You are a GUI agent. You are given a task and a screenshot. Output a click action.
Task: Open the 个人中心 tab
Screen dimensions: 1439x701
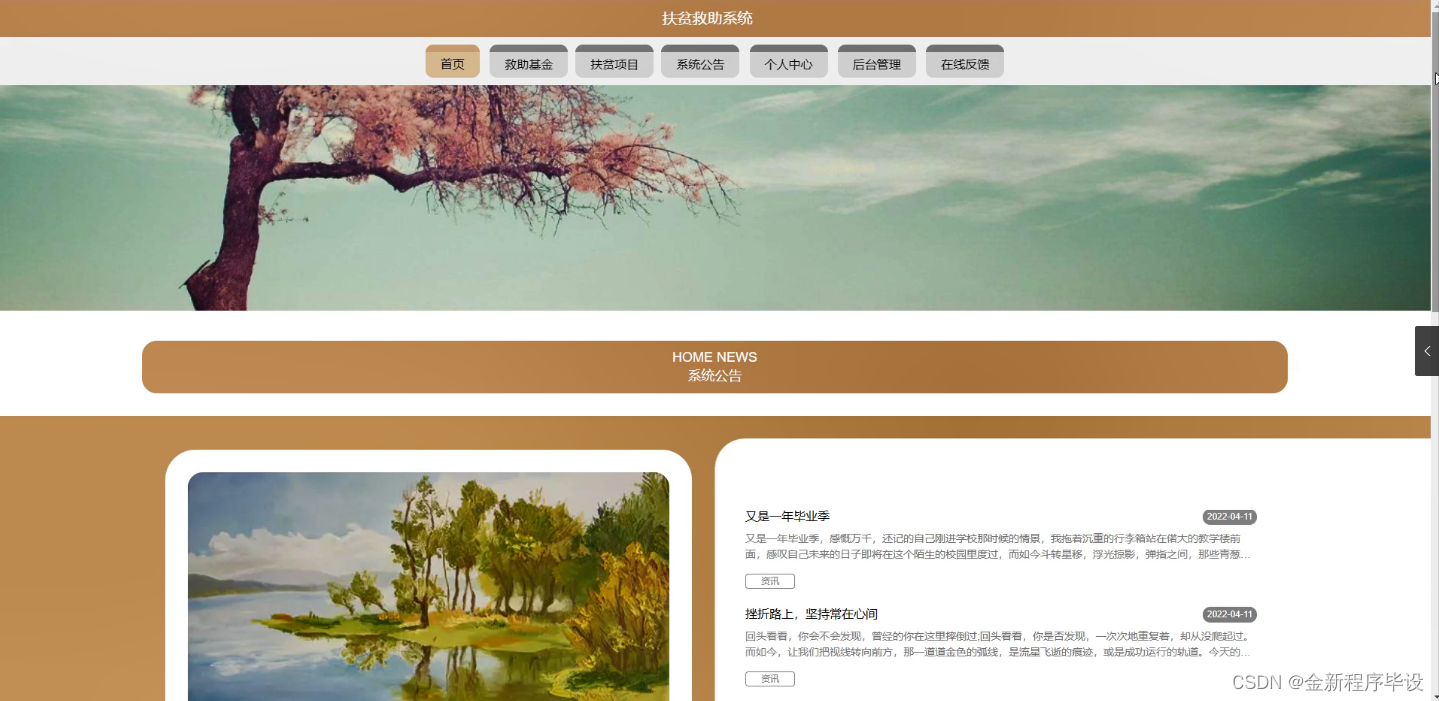(x=788, y=61)
